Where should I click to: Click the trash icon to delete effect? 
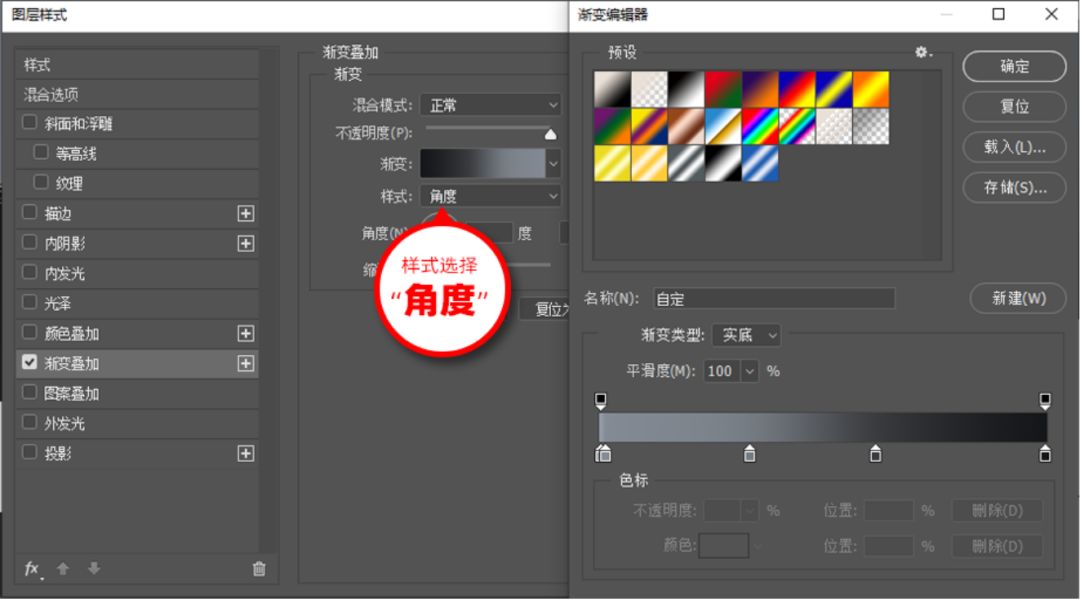(259, 569)
